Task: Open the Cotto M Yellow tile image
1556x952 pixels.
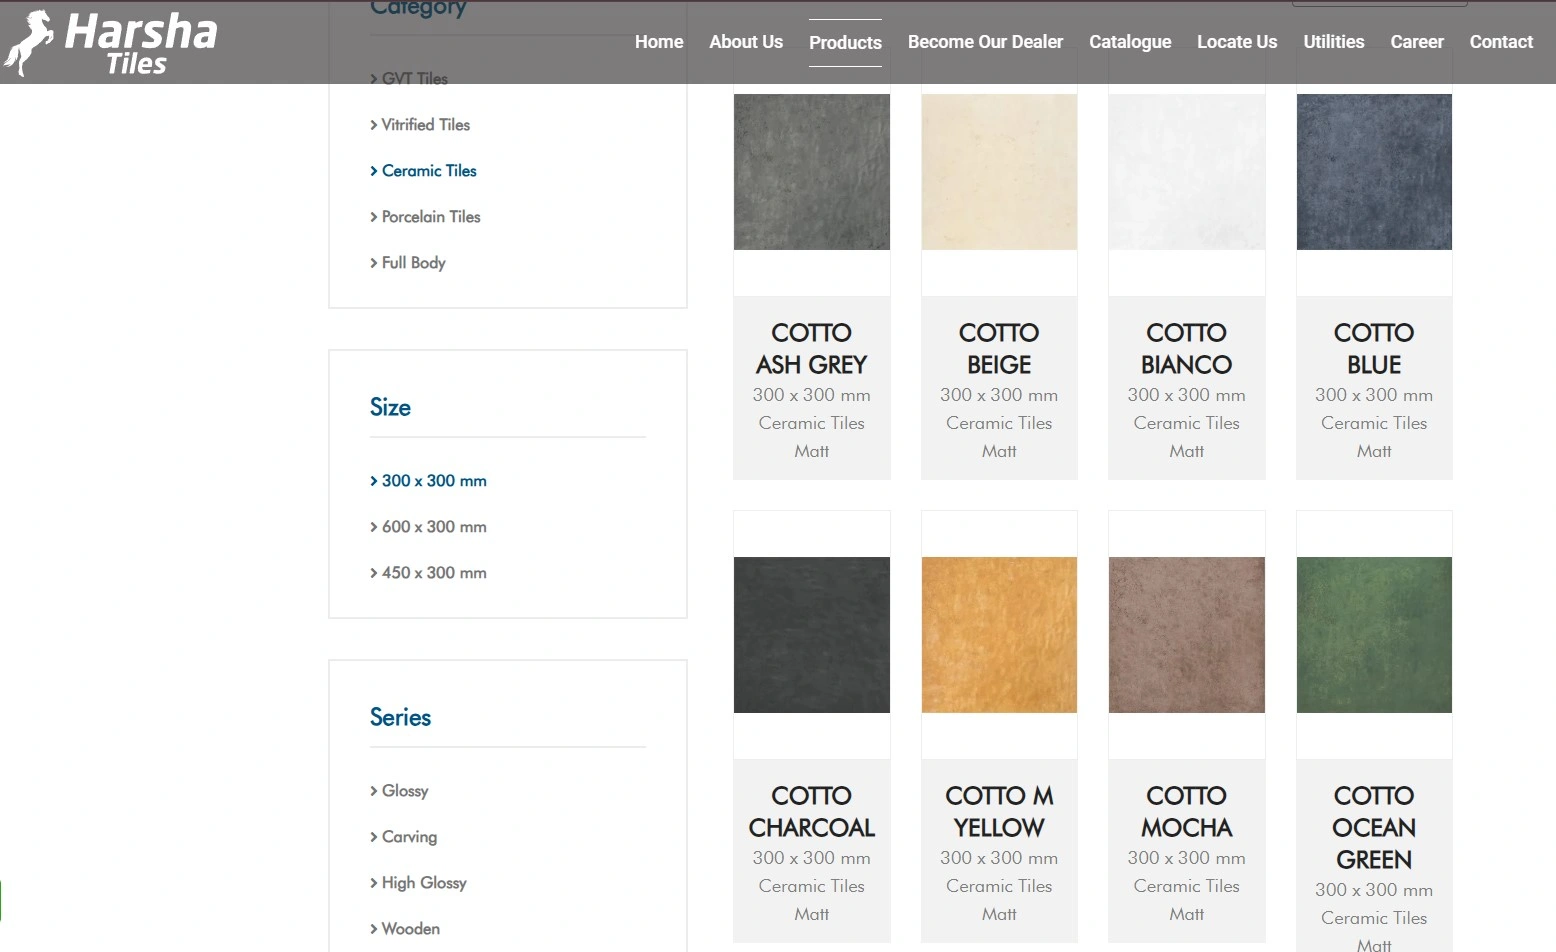Action: click(x=999, y=635)
